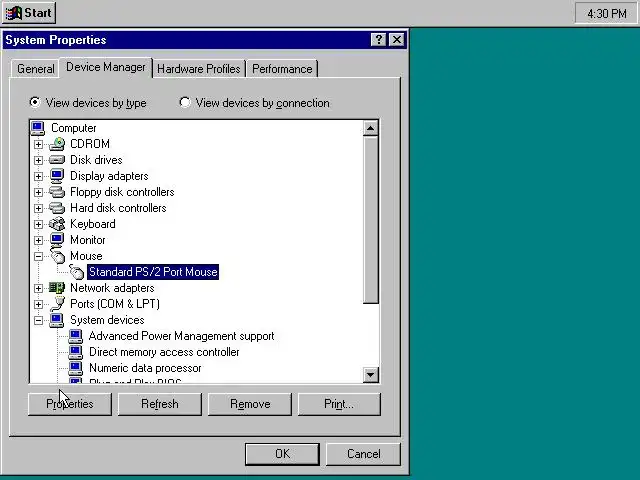Select the Standard PS/2 Port Mouse label
This screenshot has height=480, width=640.
[x=153, y=272]
